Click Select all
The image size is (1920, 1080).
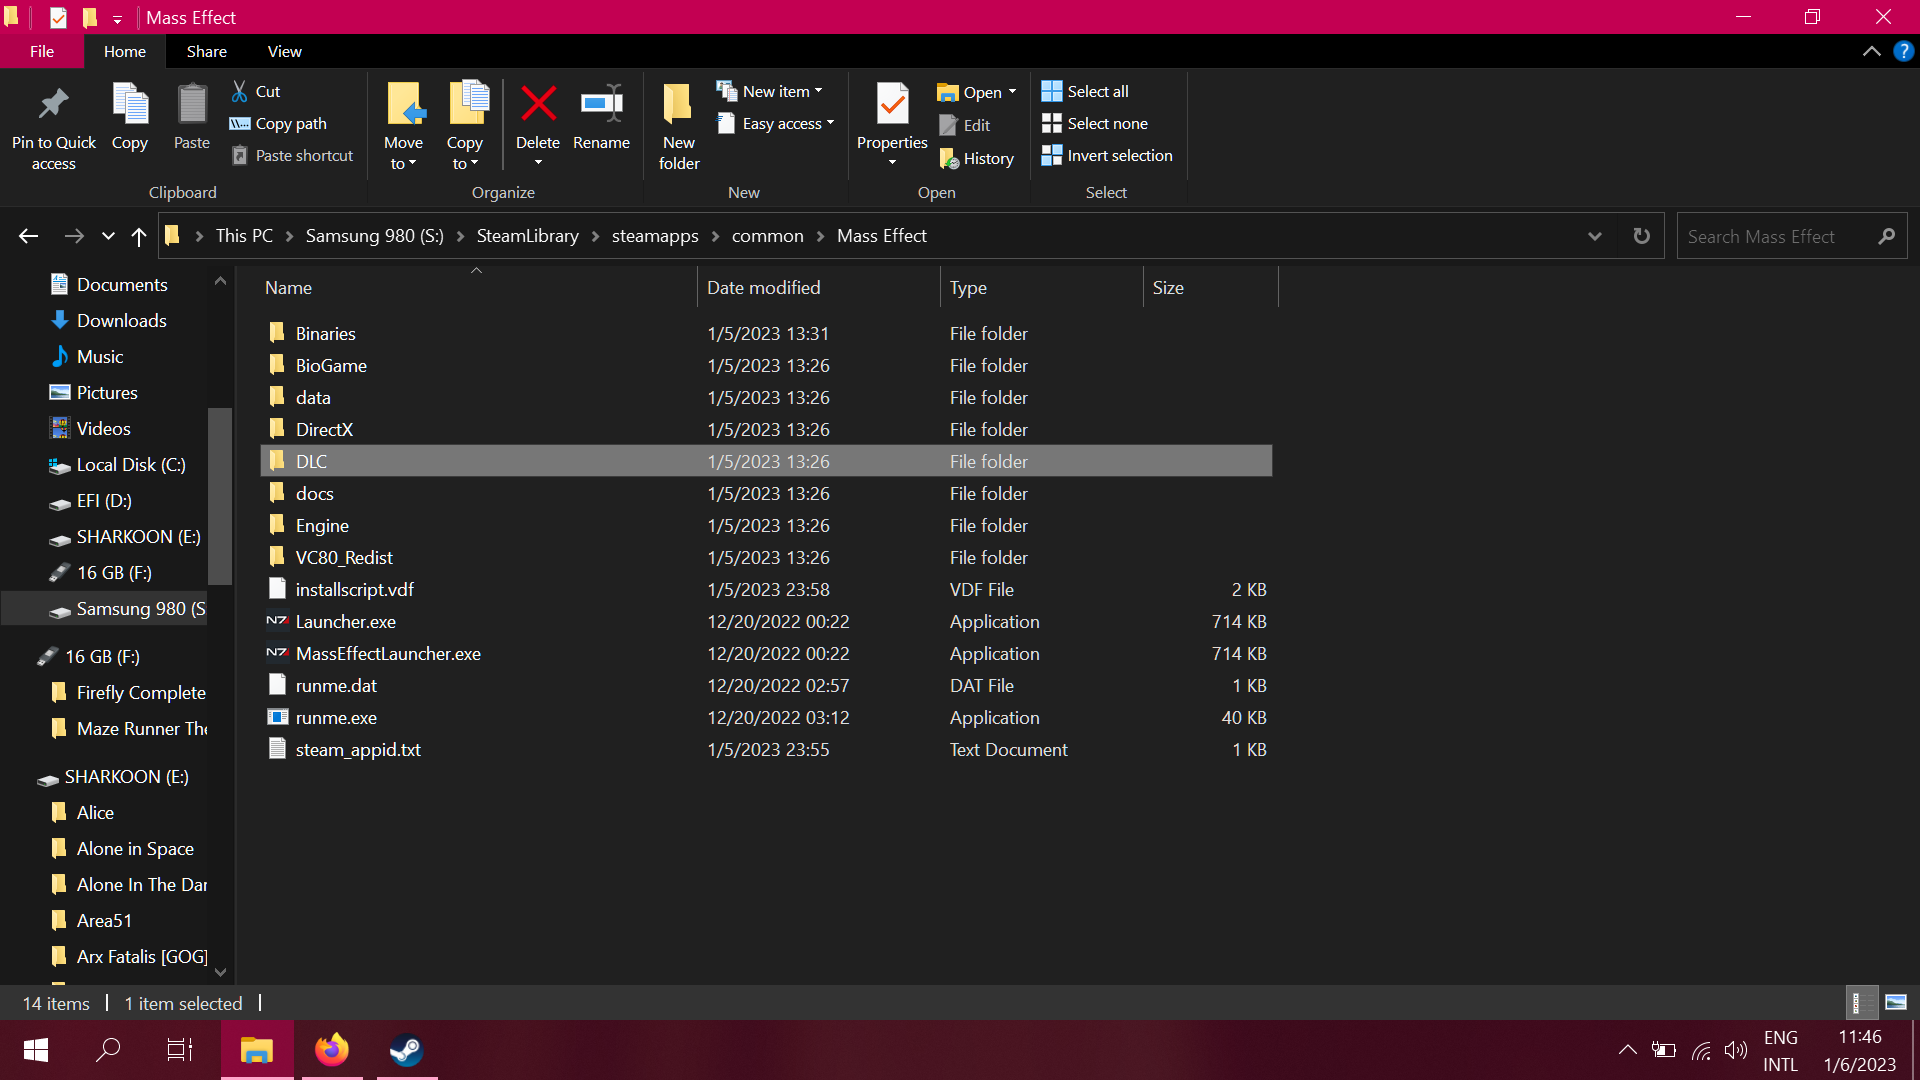click(1085, 91)
